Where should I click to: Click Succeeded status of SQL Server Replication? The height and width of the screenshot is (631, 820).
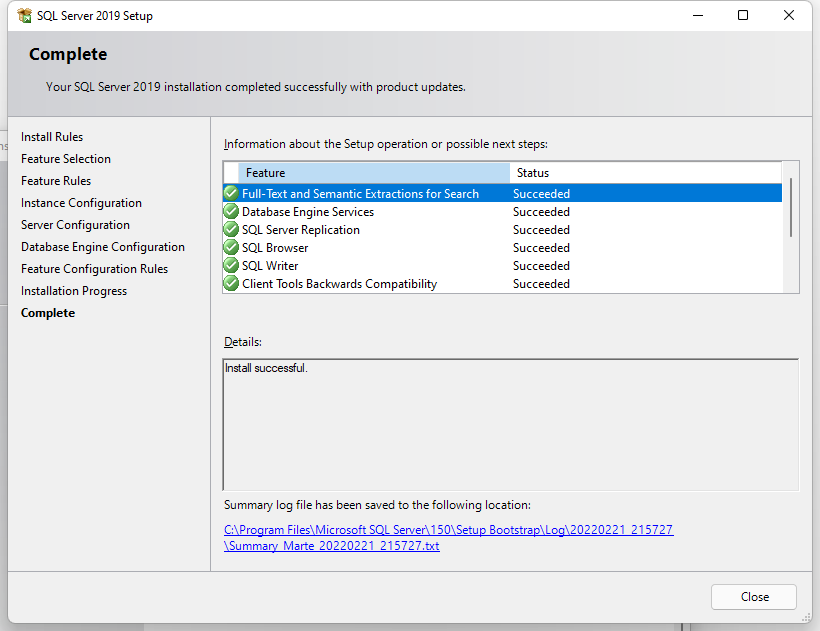[541, 230]
